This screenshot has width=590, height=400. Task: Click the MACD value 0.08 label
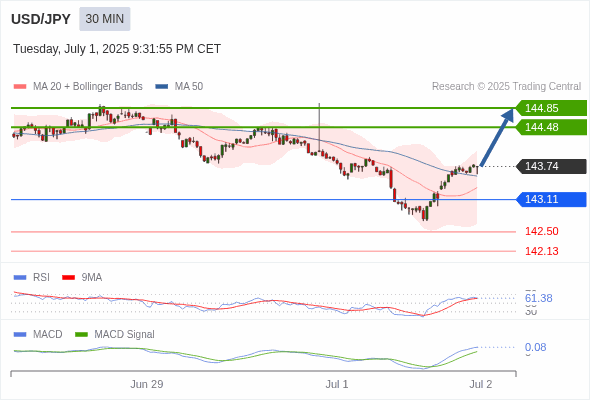pos(535,347)
